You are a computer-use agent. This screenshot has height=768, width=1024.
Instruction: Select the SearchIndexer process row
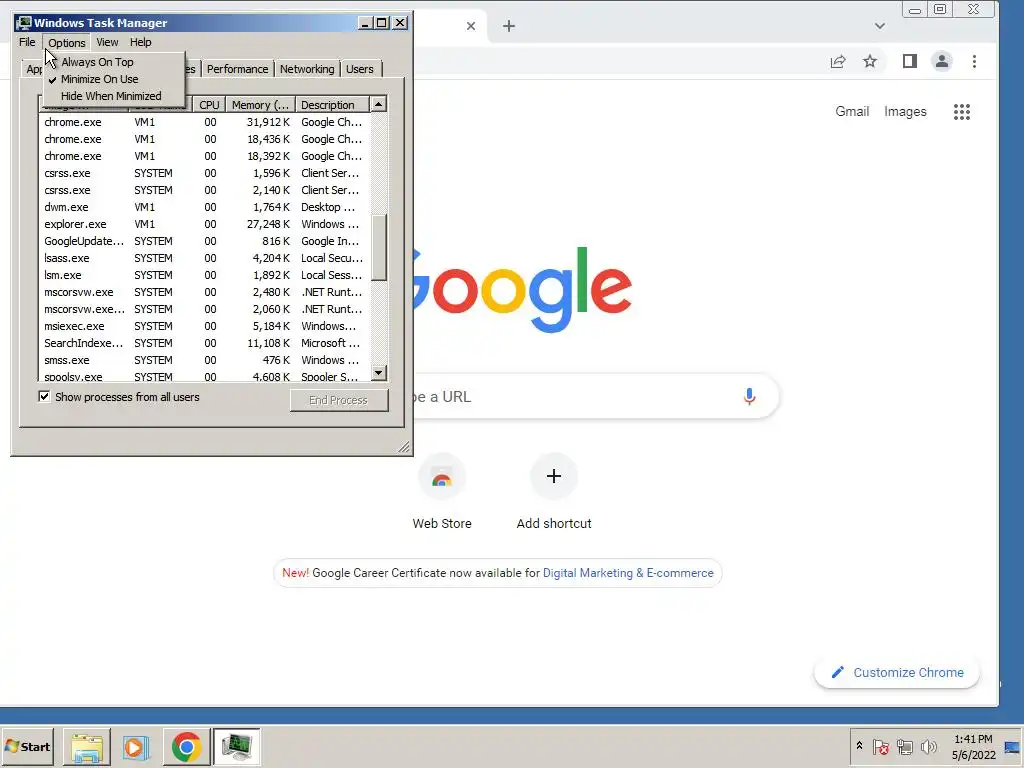[204, 343]
